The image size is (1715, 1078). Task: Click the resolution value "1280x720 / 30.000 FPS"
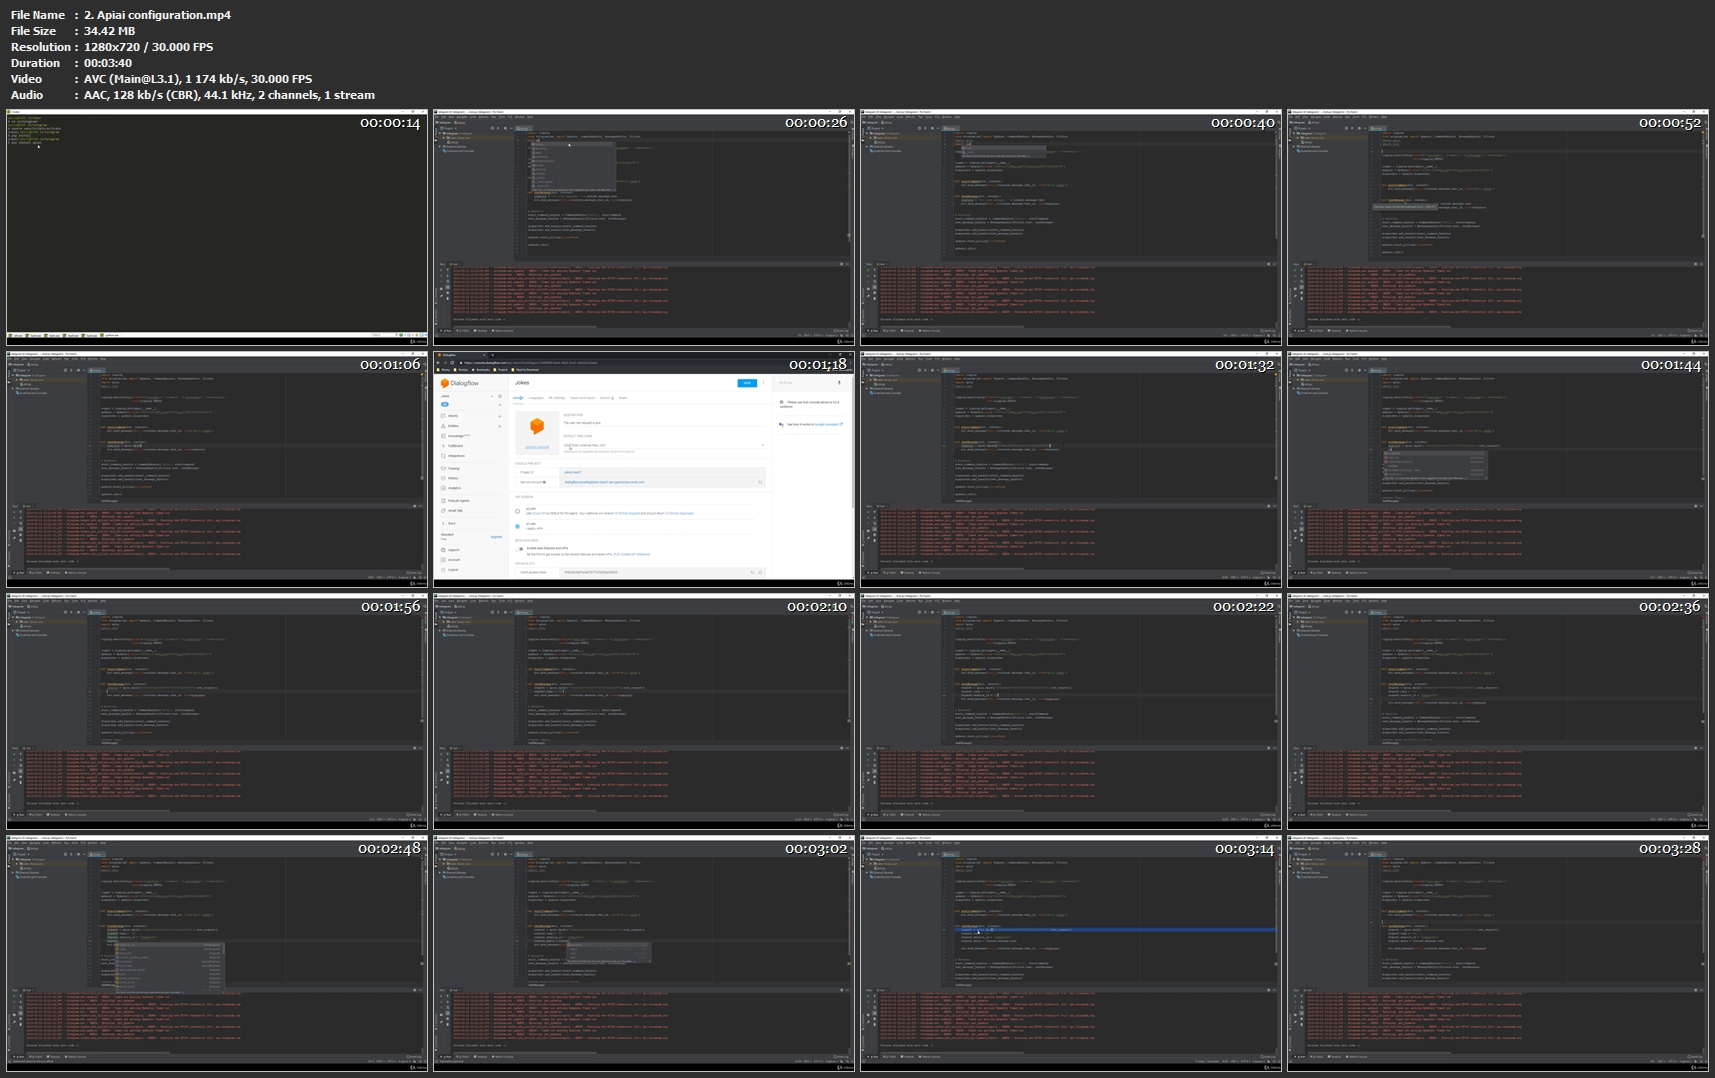[148, 47]
